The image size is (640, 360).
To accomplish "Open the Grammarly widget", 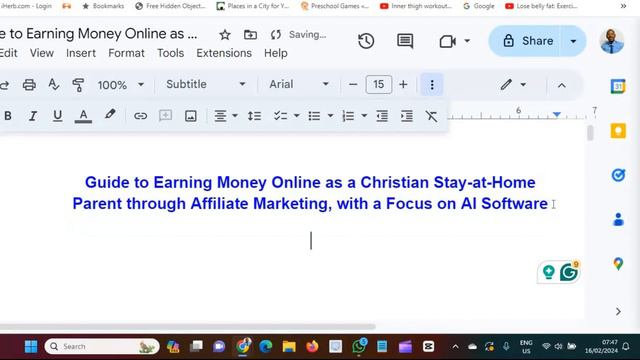I will [x=569, y=272].
